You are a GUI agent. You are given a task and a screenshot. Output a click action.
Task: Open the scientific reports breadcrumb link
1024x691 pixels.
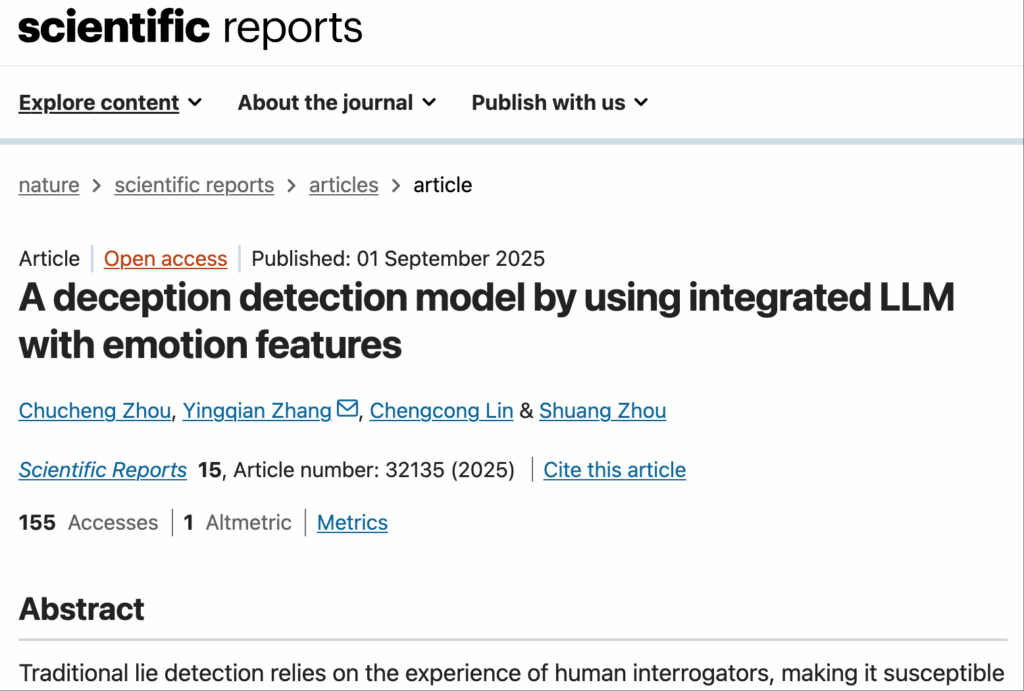point(194,185)
